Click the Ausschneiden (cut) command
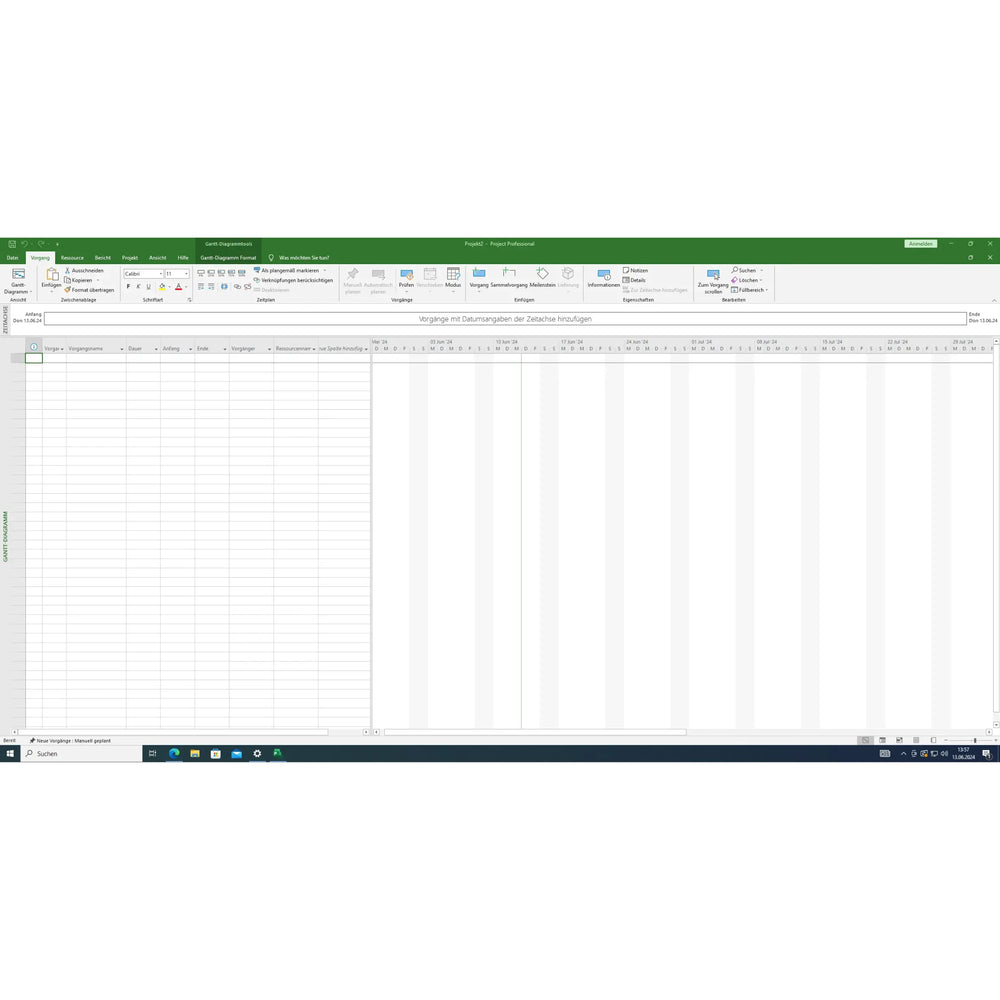 tap(88, 270)
